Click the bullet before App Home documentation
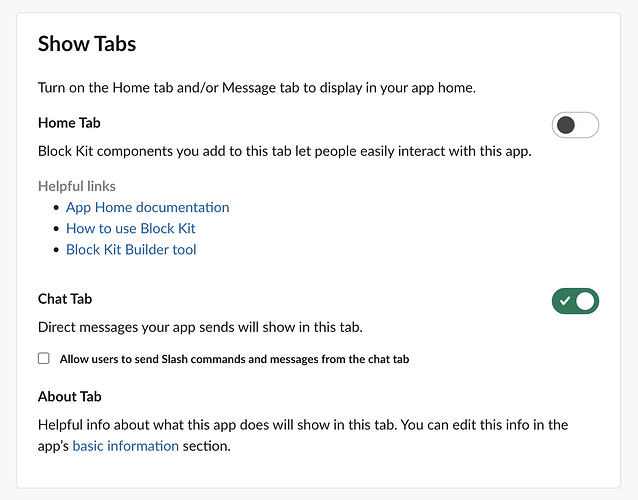The width and height of the screenshot is (638, 500). (x=55, y=208)
